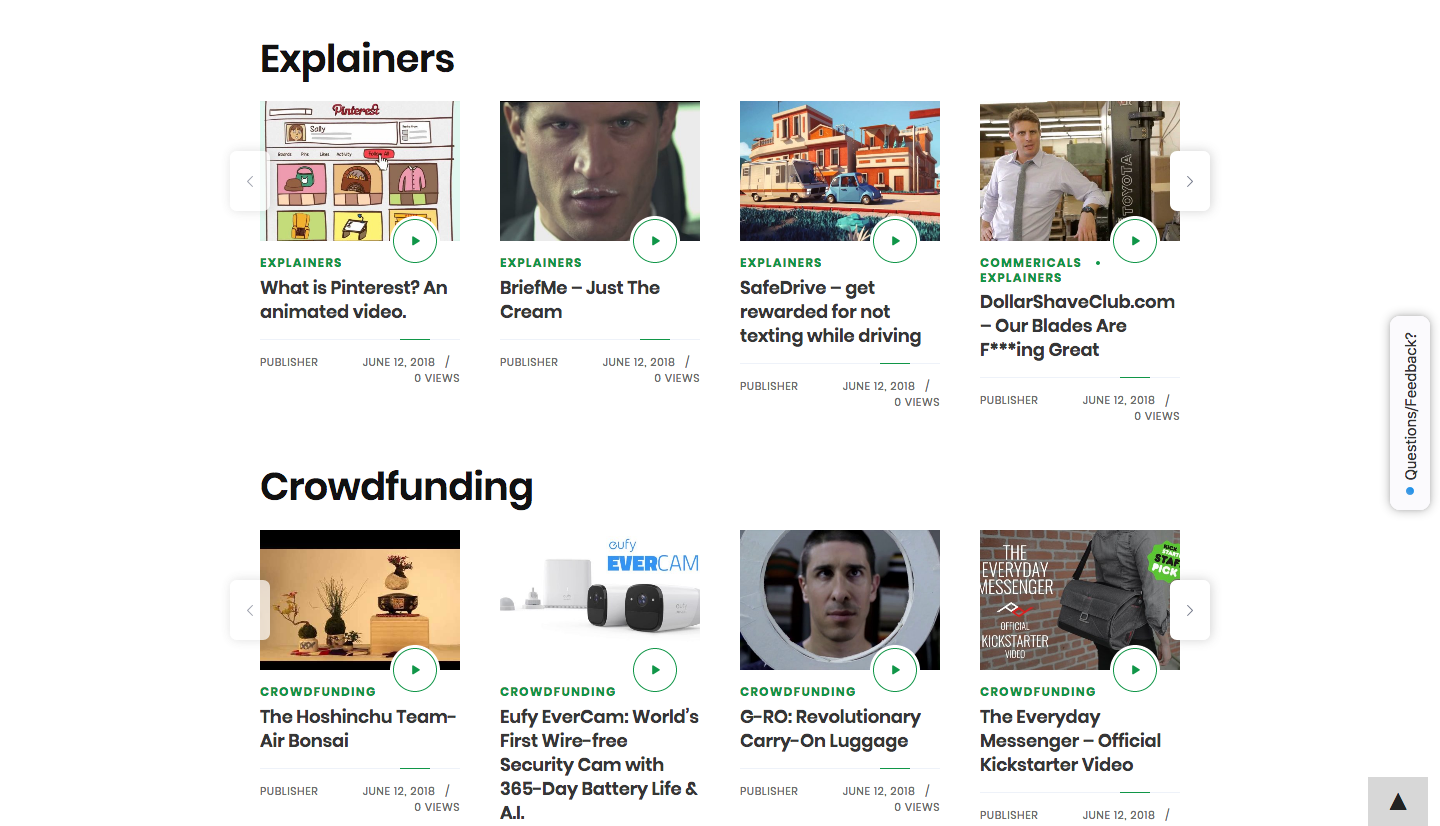Select Explainers category on DollarShaveClub card
1440x826 pixels.
click(x=1021, y=278)
